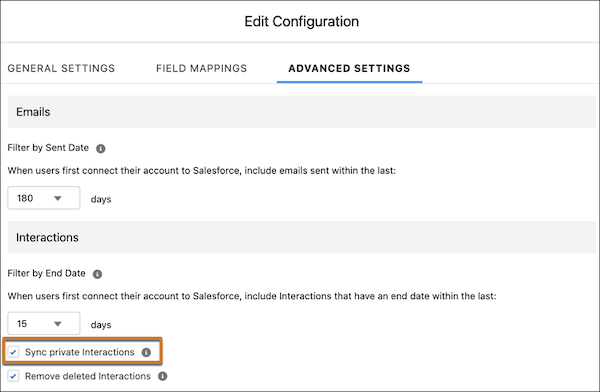Show info for Filter by End Date

pos(98,274)
